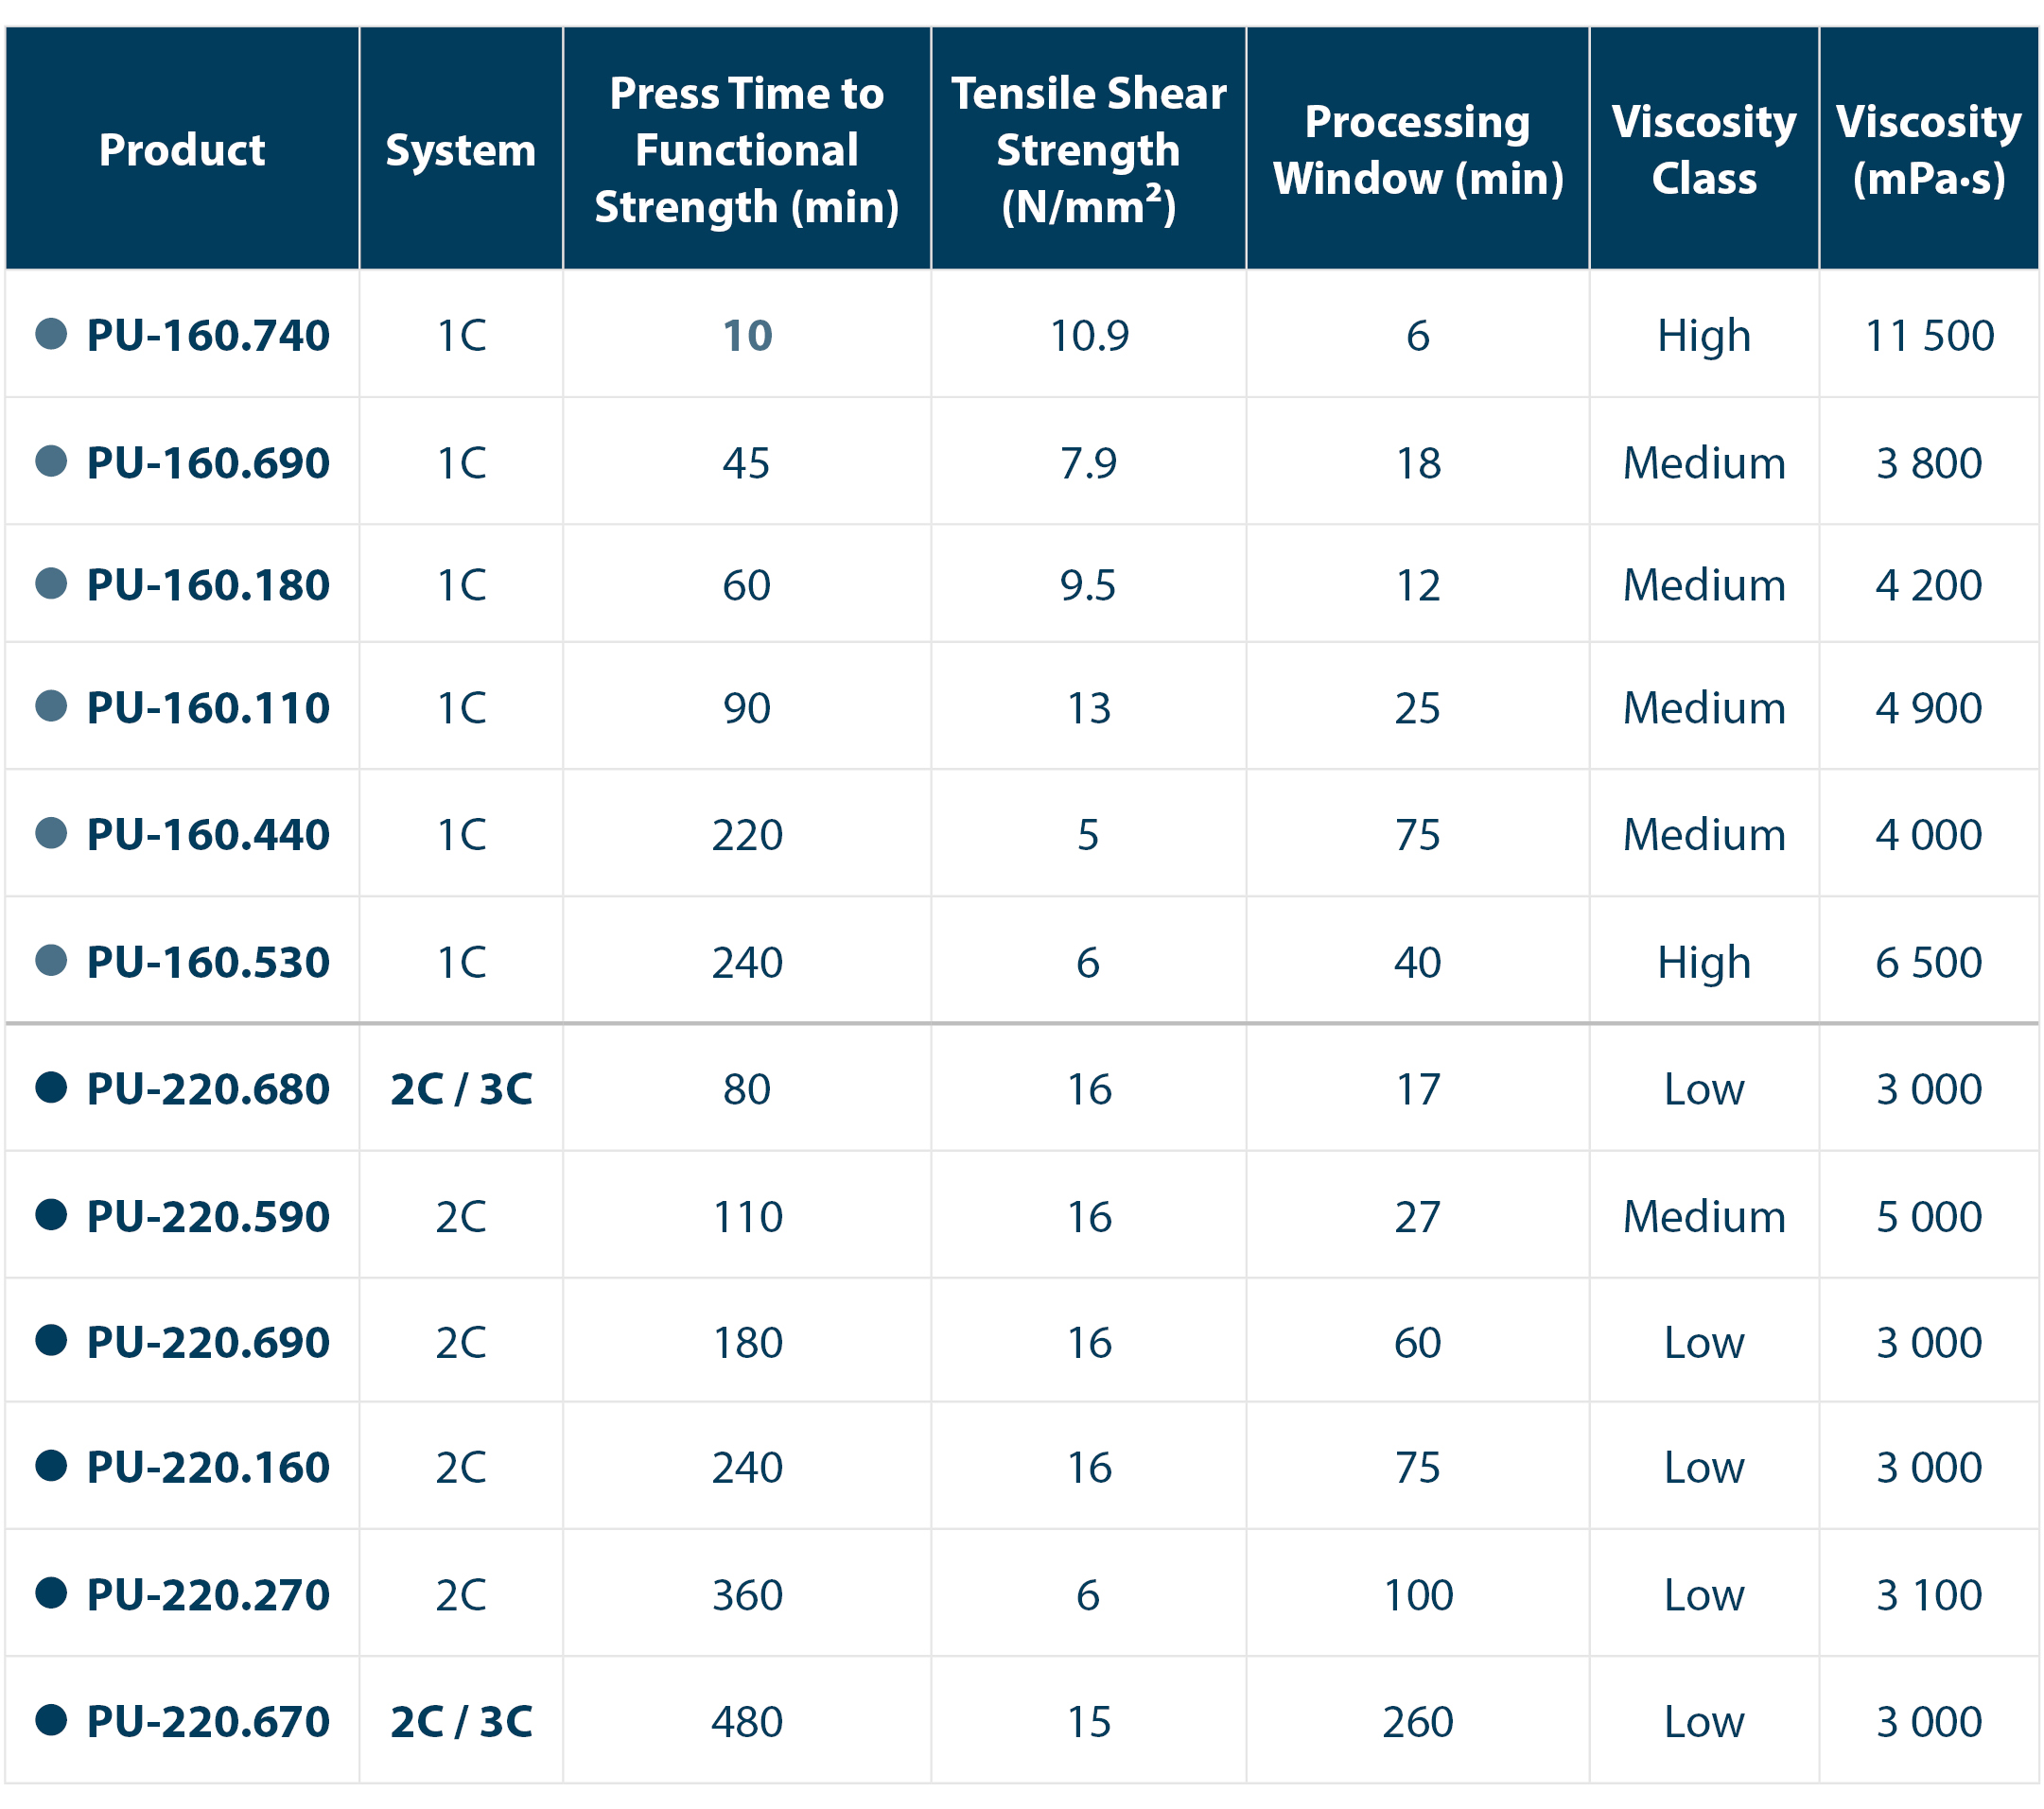
Task: Select the System column header
Action: tap(461, 150)
